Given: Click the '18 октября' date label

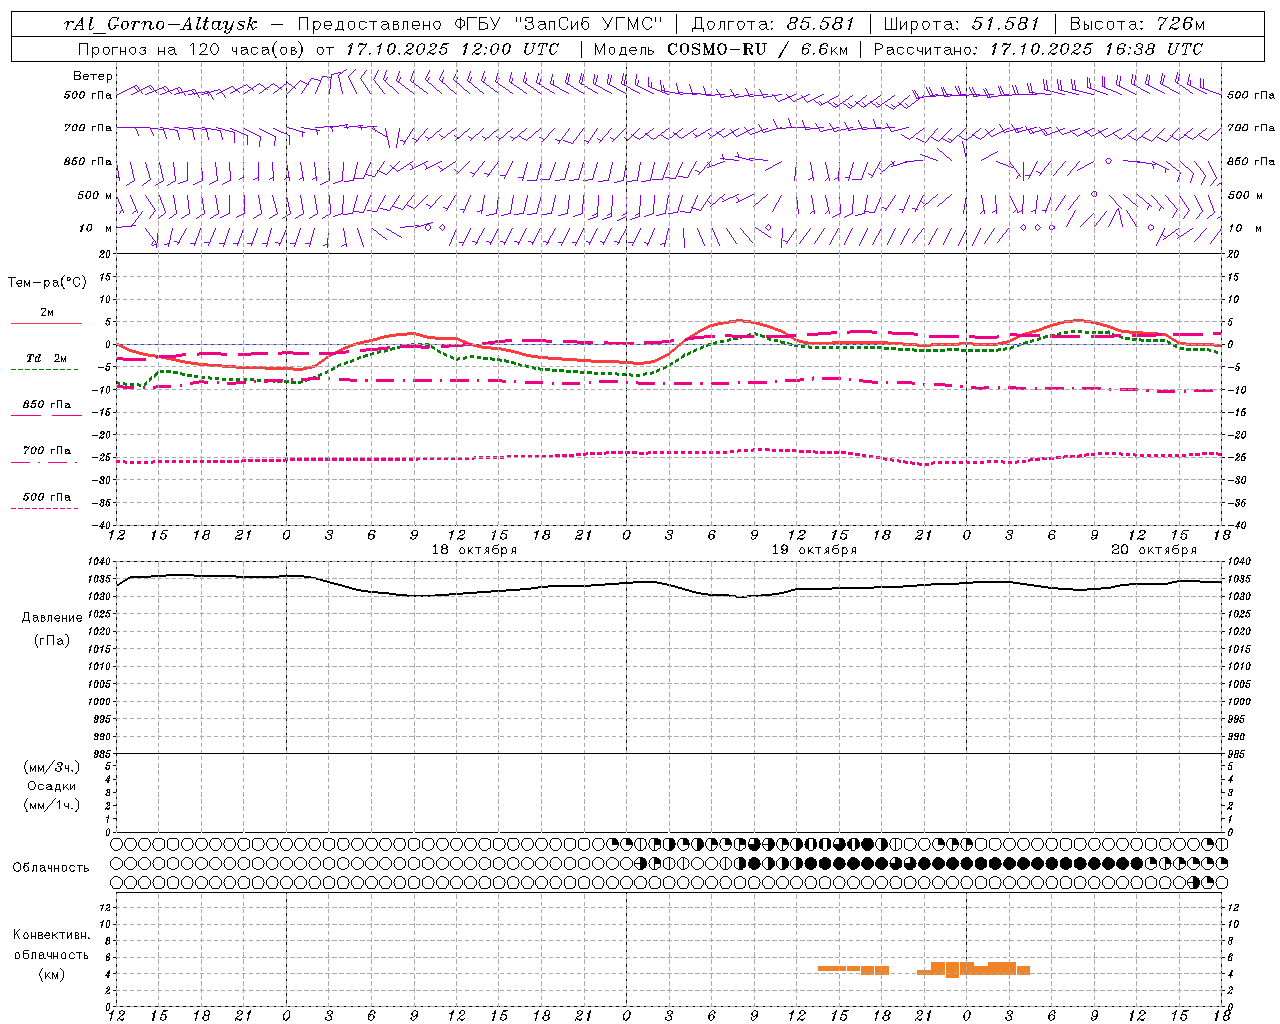Looking at the screenshot, I should tap(474, 550).
